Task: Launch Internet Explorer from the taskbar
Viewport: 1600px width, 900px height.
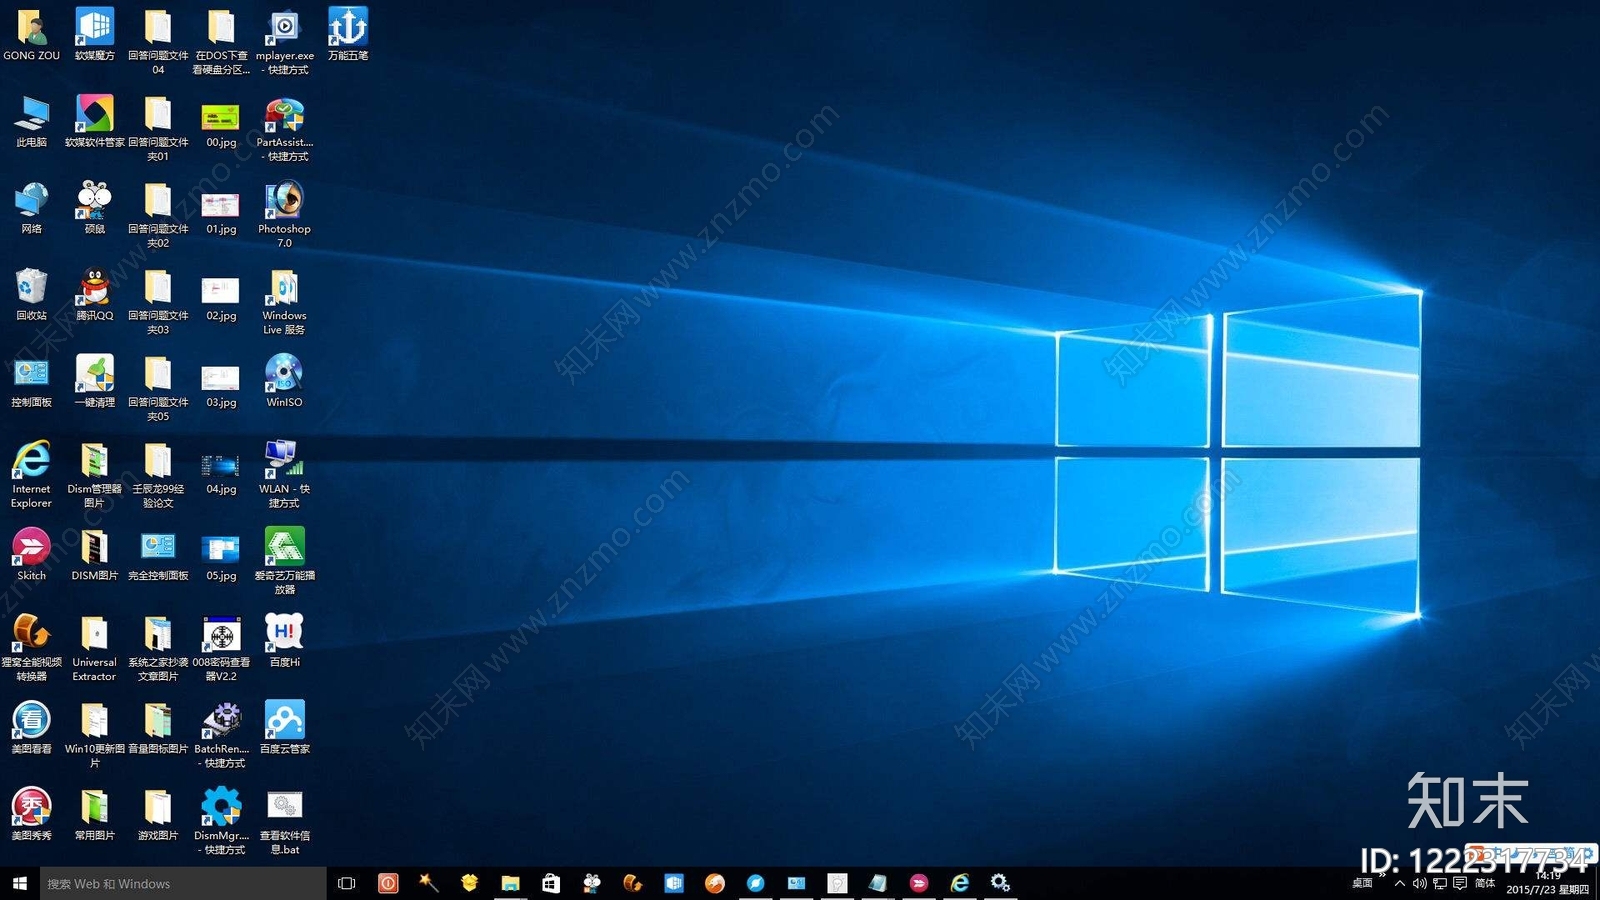Action: pos(960,883)
